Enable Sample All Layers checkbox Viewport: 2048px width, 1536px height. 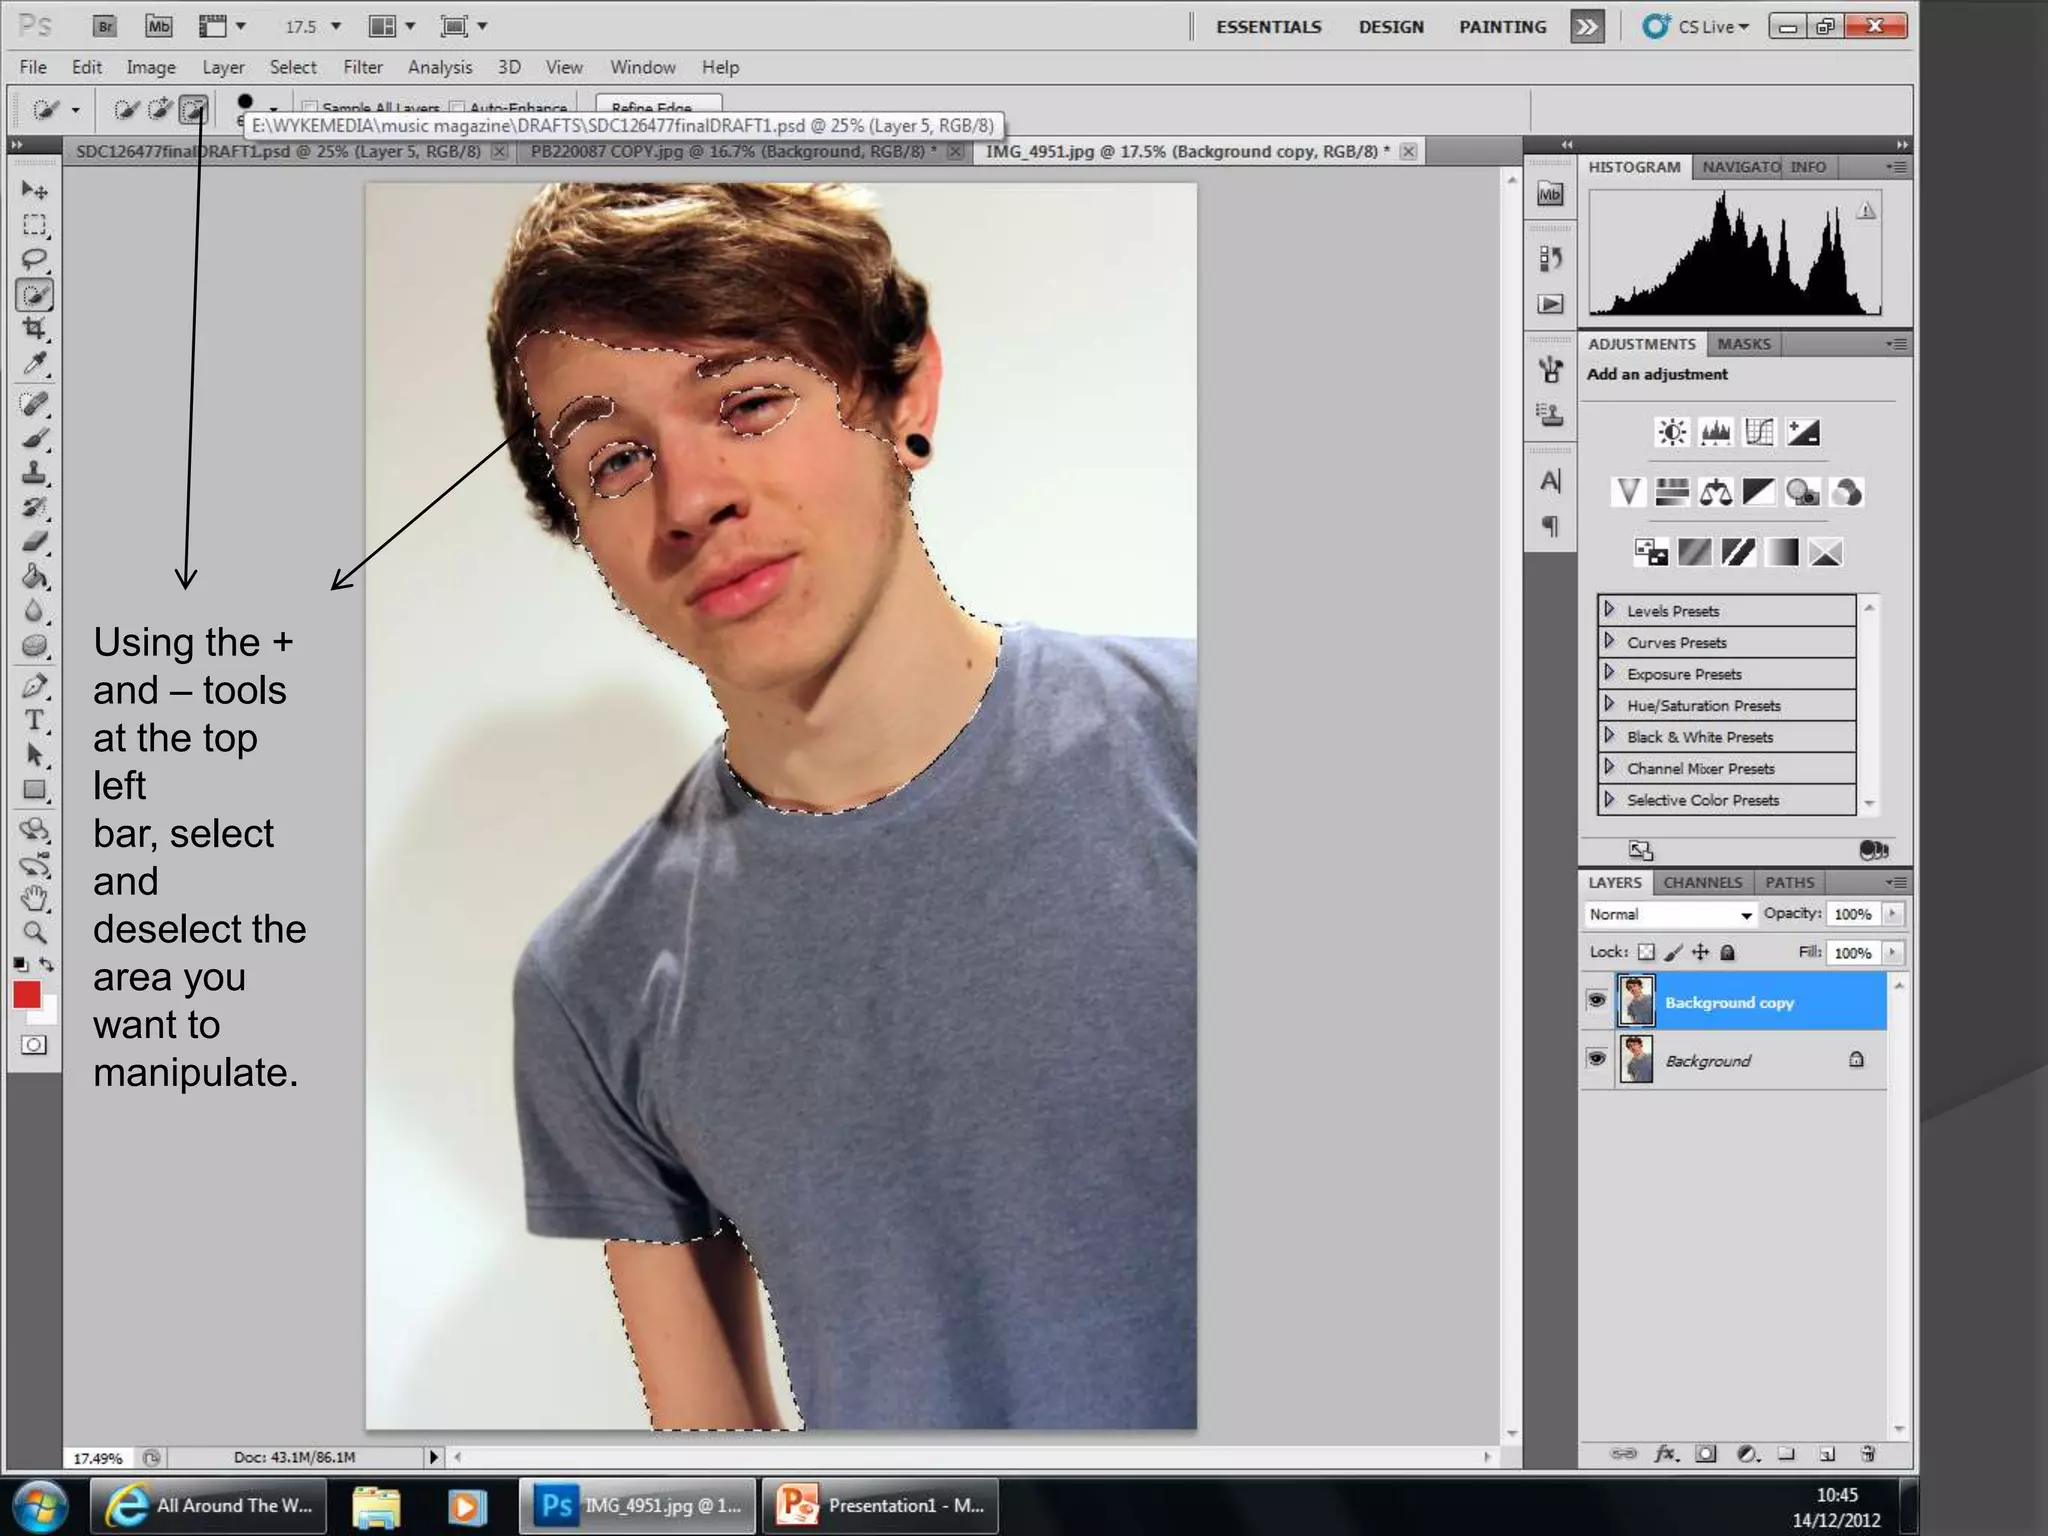tap(310, 107)
